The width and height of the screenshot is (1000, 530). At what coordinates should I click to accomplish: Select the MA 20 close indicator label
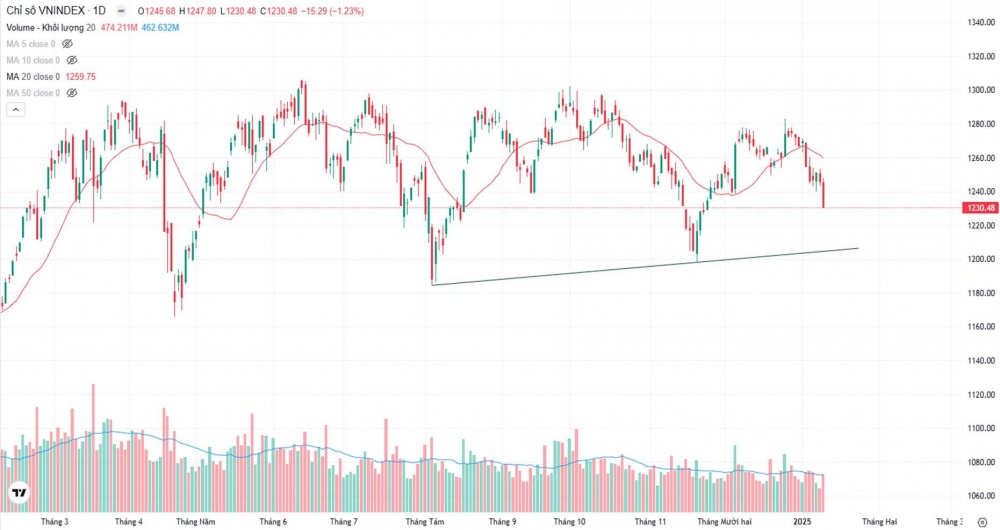point(33,77)
